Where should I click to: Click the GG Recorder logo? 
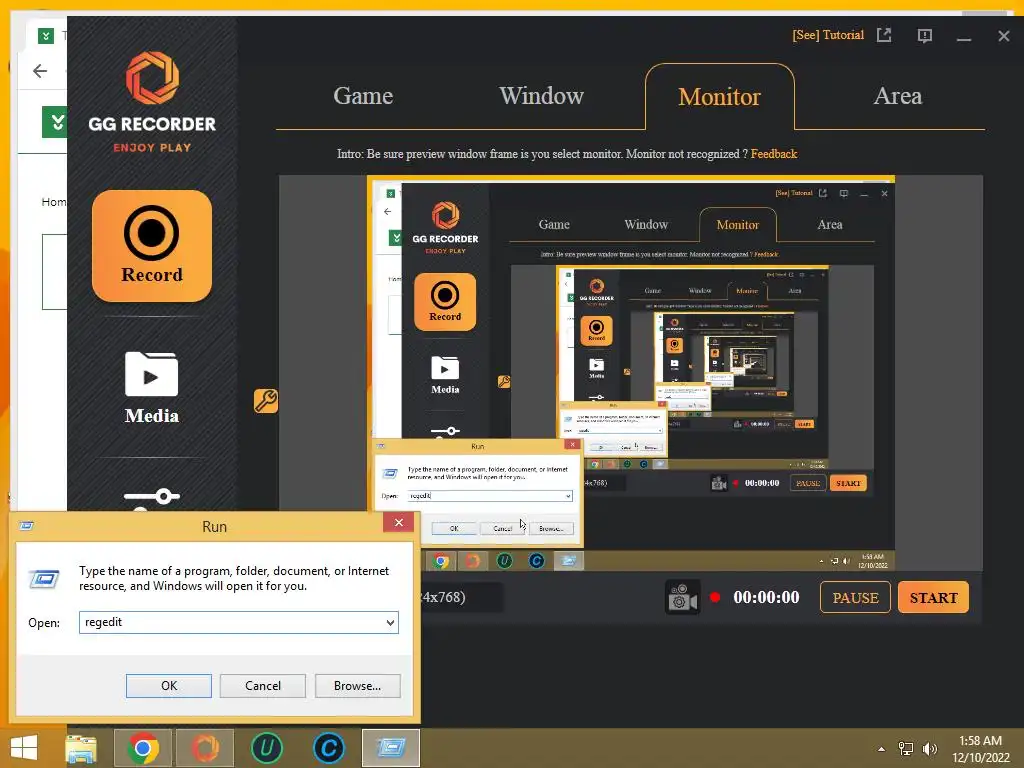(152, 101)
